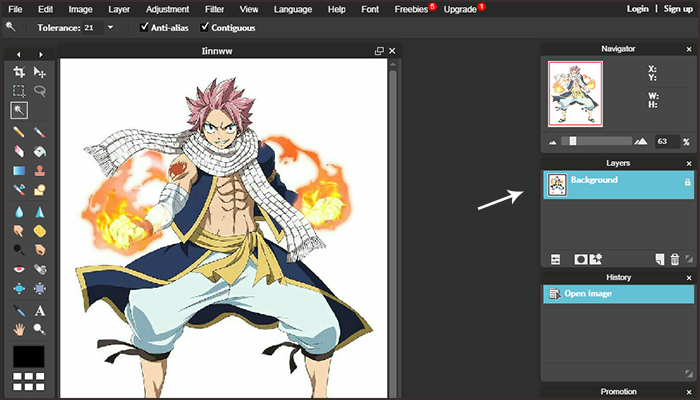Uncheck the Contiguous option

pos(206,27)
